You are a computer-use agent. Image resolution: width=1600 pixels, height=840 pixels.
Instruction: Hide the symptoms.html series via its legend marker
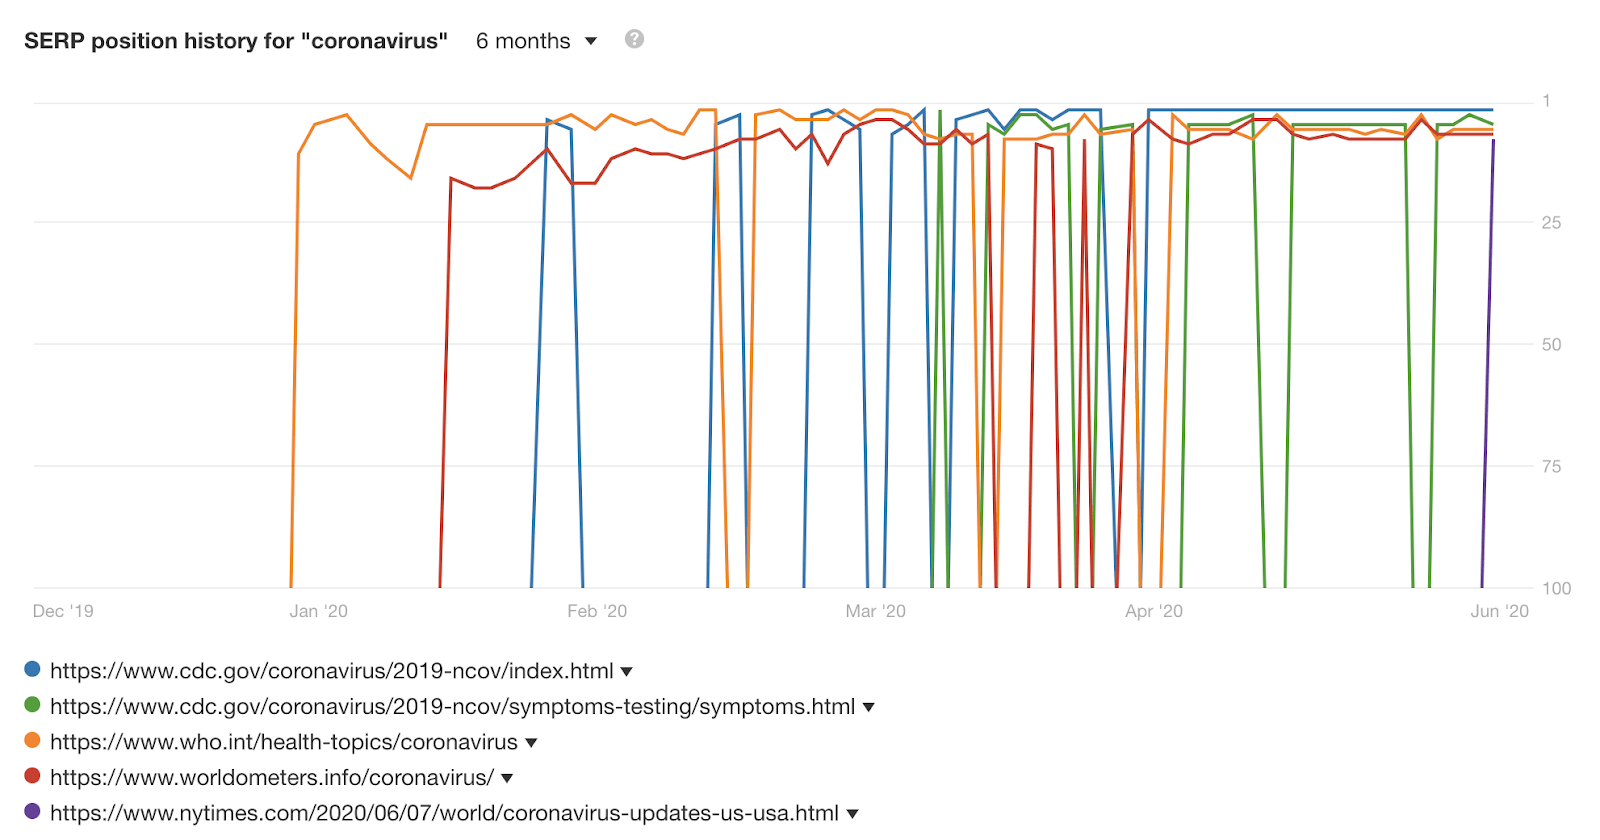[31, 706]
